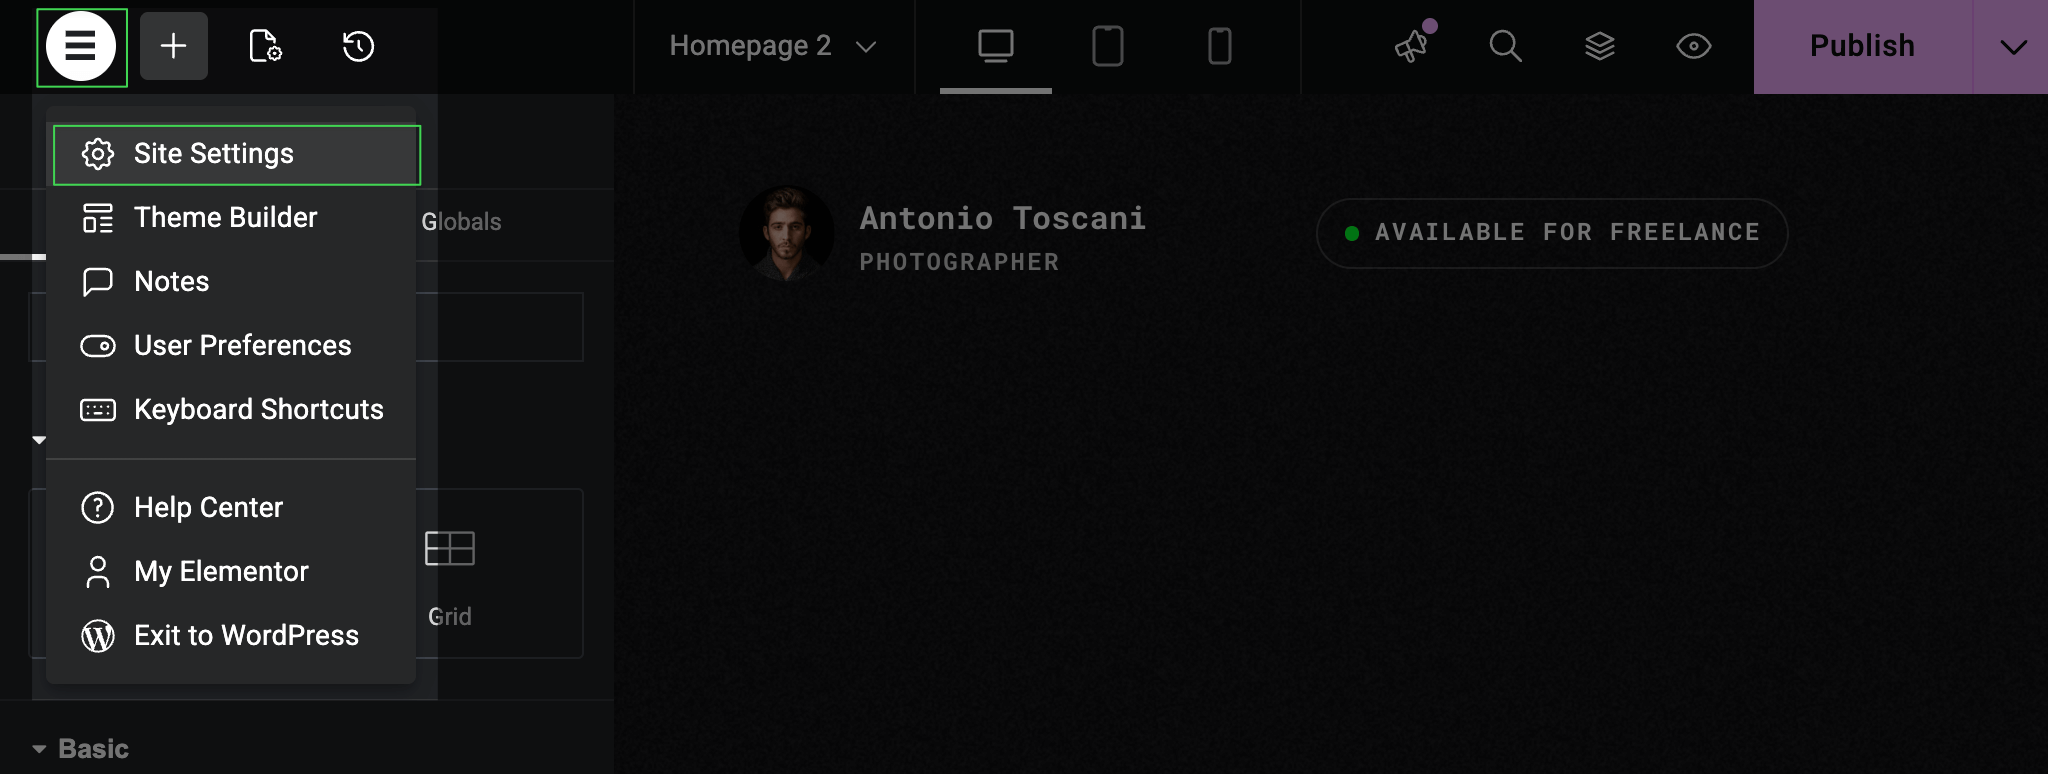Click Exit to WordPress
This screenshot has height=774, width=2048.
(x=245, y=636)
